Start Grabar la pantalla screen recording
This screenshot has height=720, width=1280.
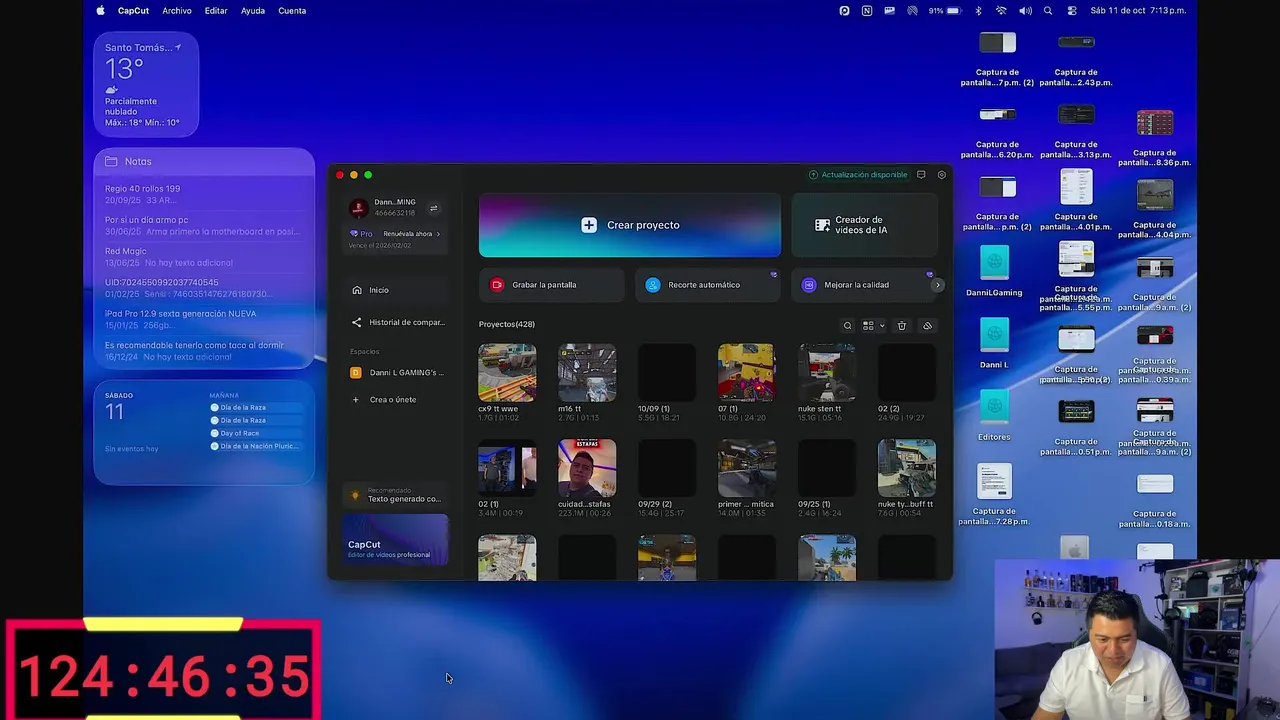pyautogui.click(x=551, y=285)
